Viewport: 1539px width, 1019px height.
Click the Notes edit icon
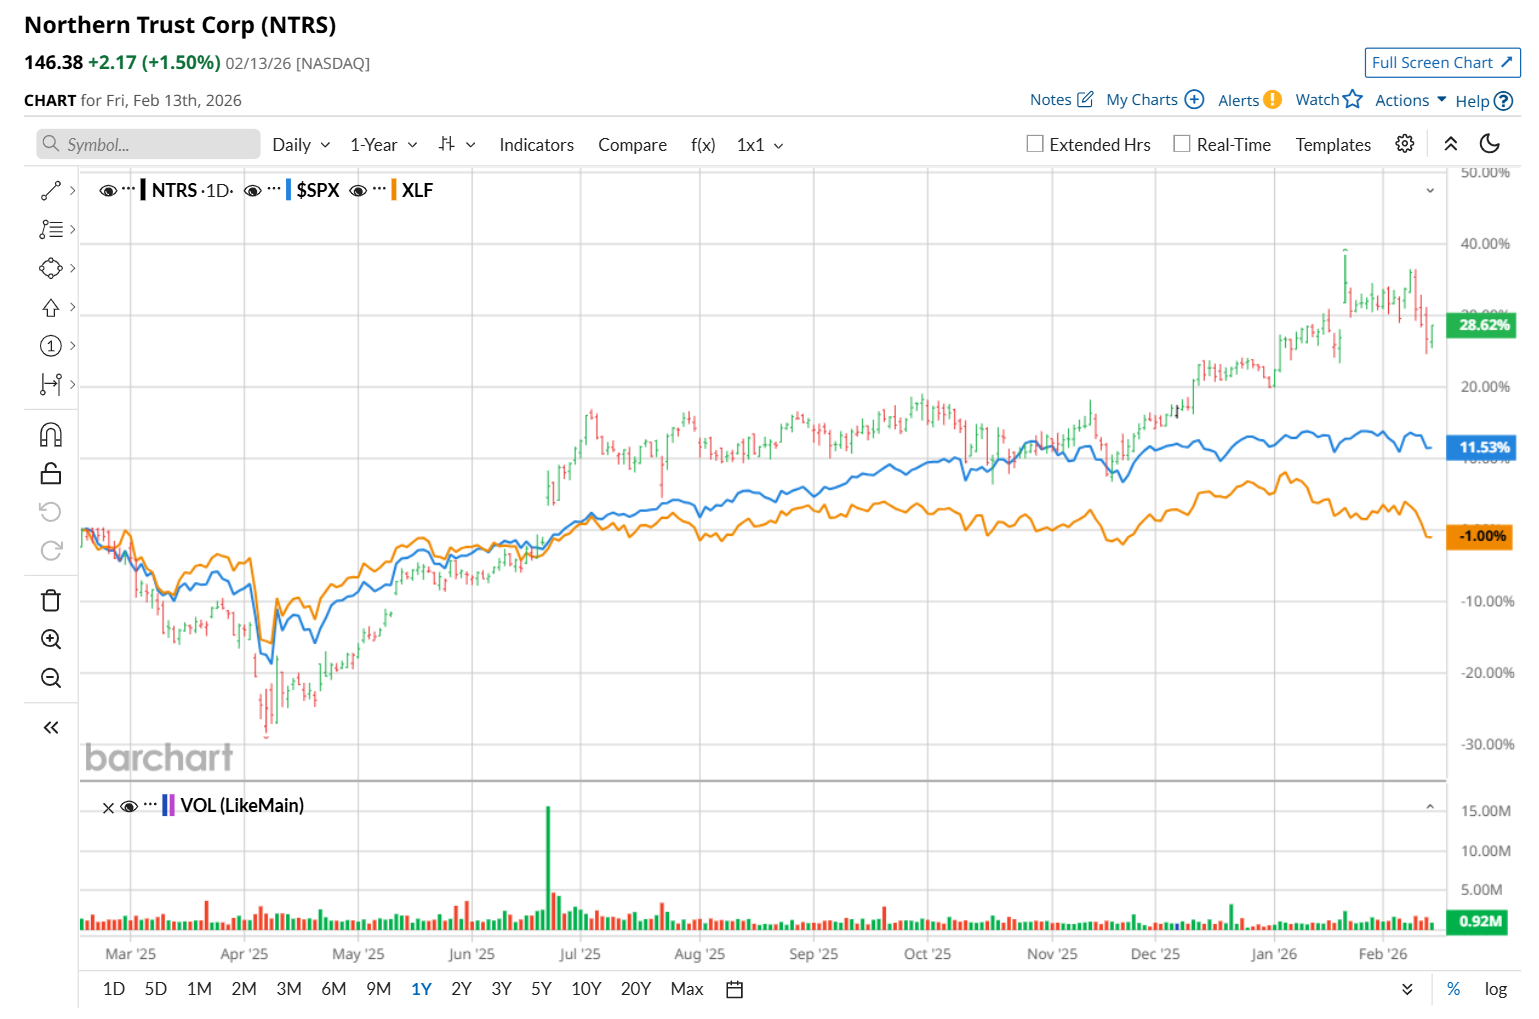(x=1085, y=99)
